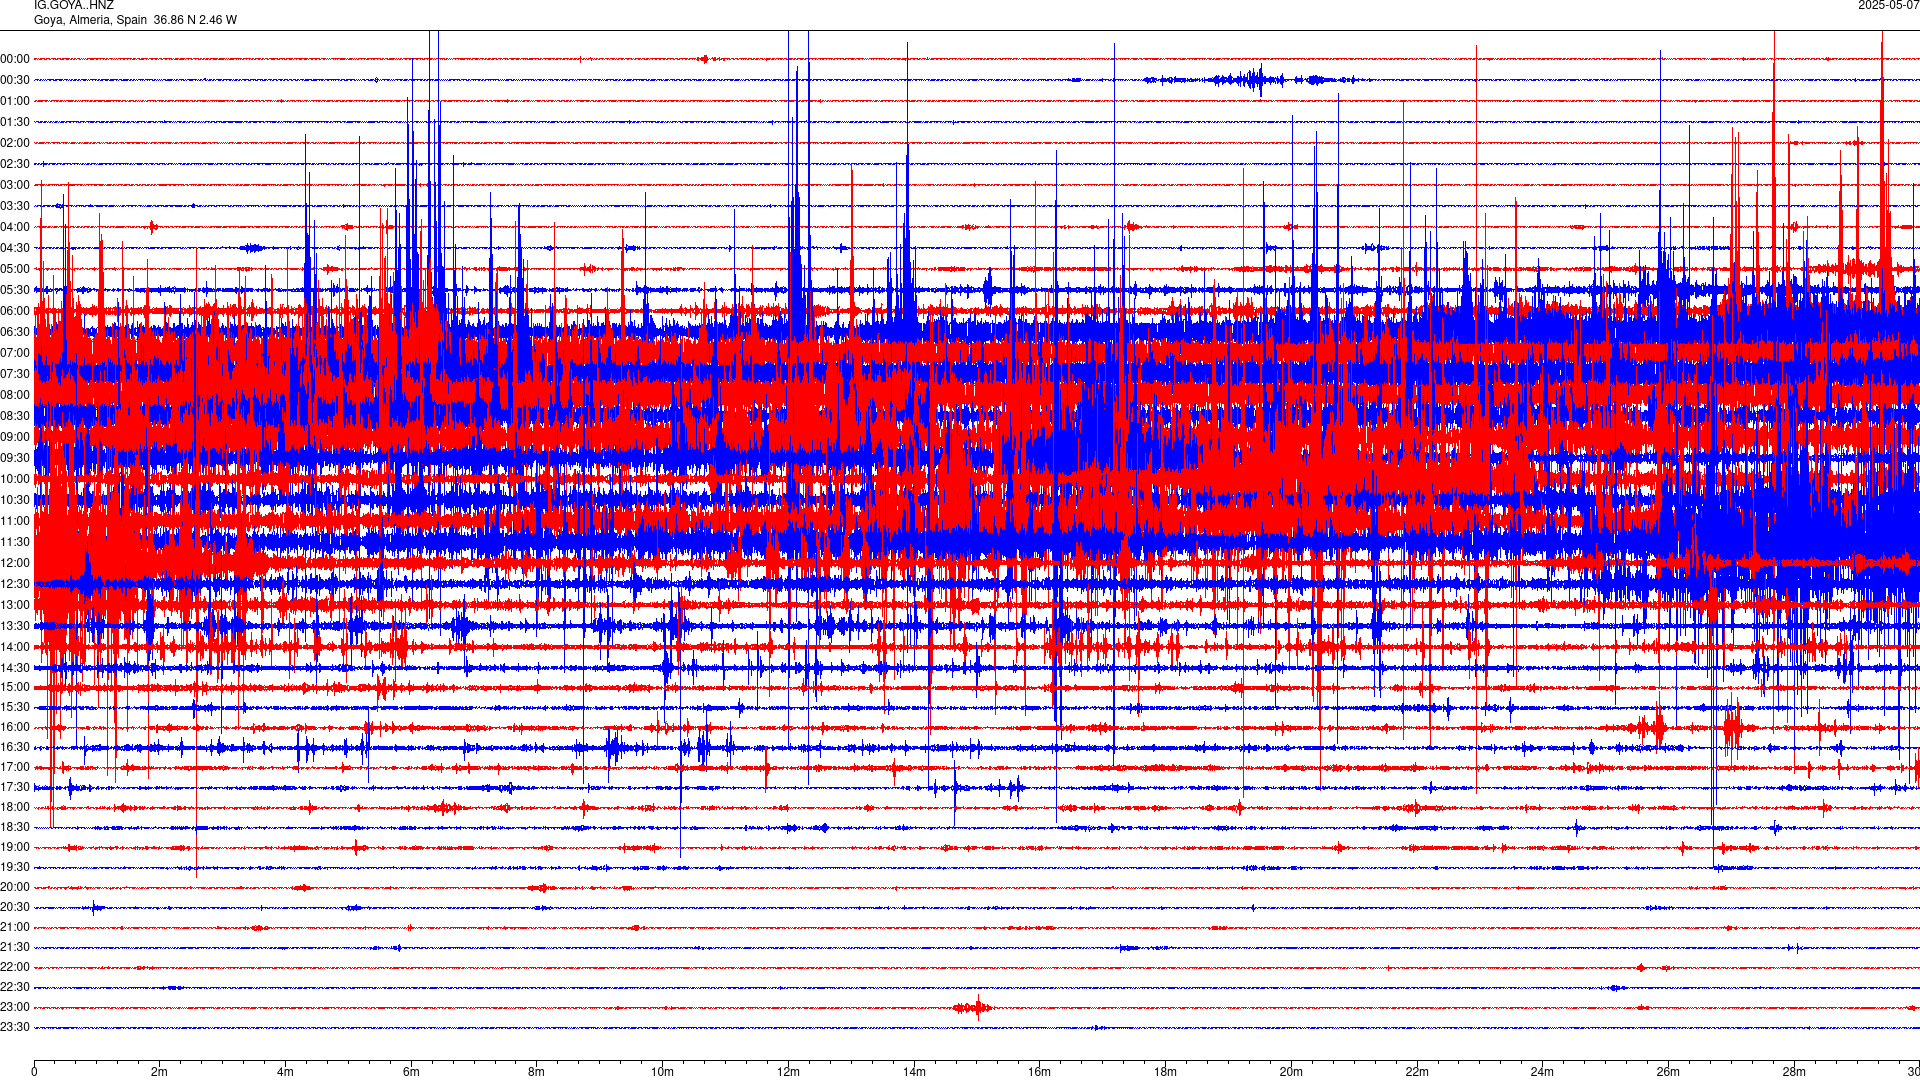Image resolution: width=1920 pixels, height=1080 pixels.
Task: Select the 04:00 trace time label
Action: pos(15,227)
